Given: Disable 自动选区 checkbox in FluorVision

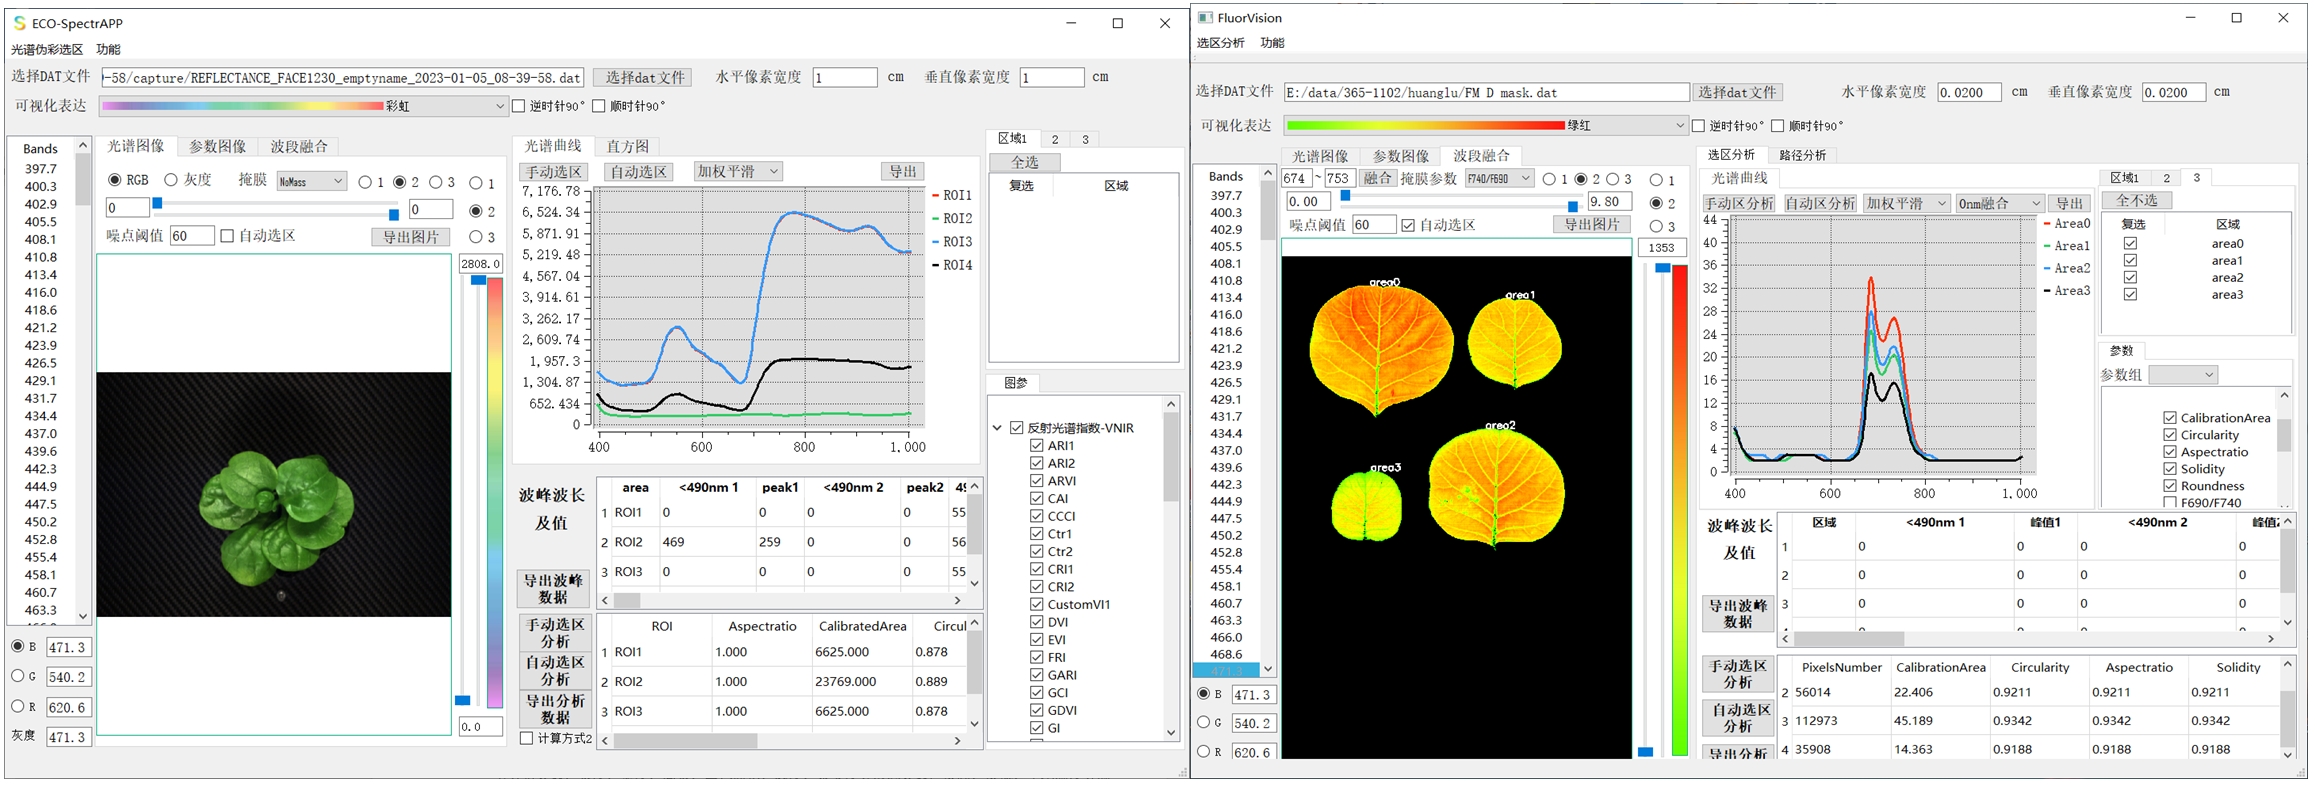Looking at the screenshot, I should [1408, 225].
